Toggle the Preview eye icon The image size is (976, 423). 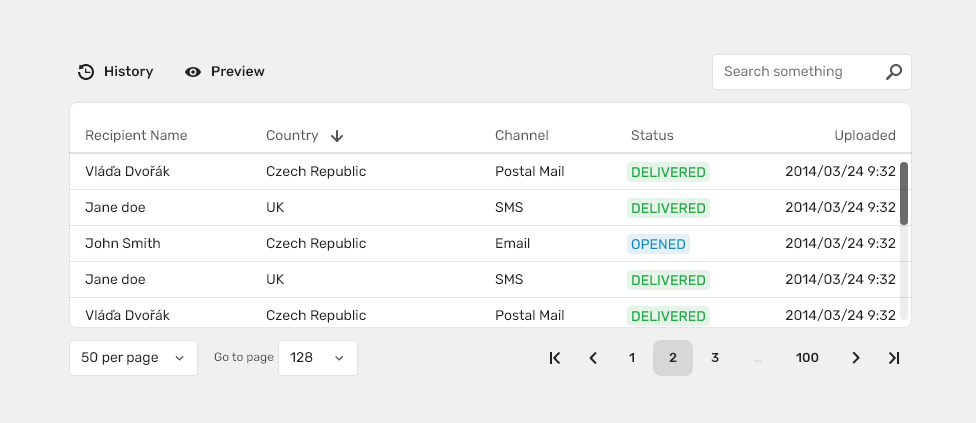pos(193,72)
